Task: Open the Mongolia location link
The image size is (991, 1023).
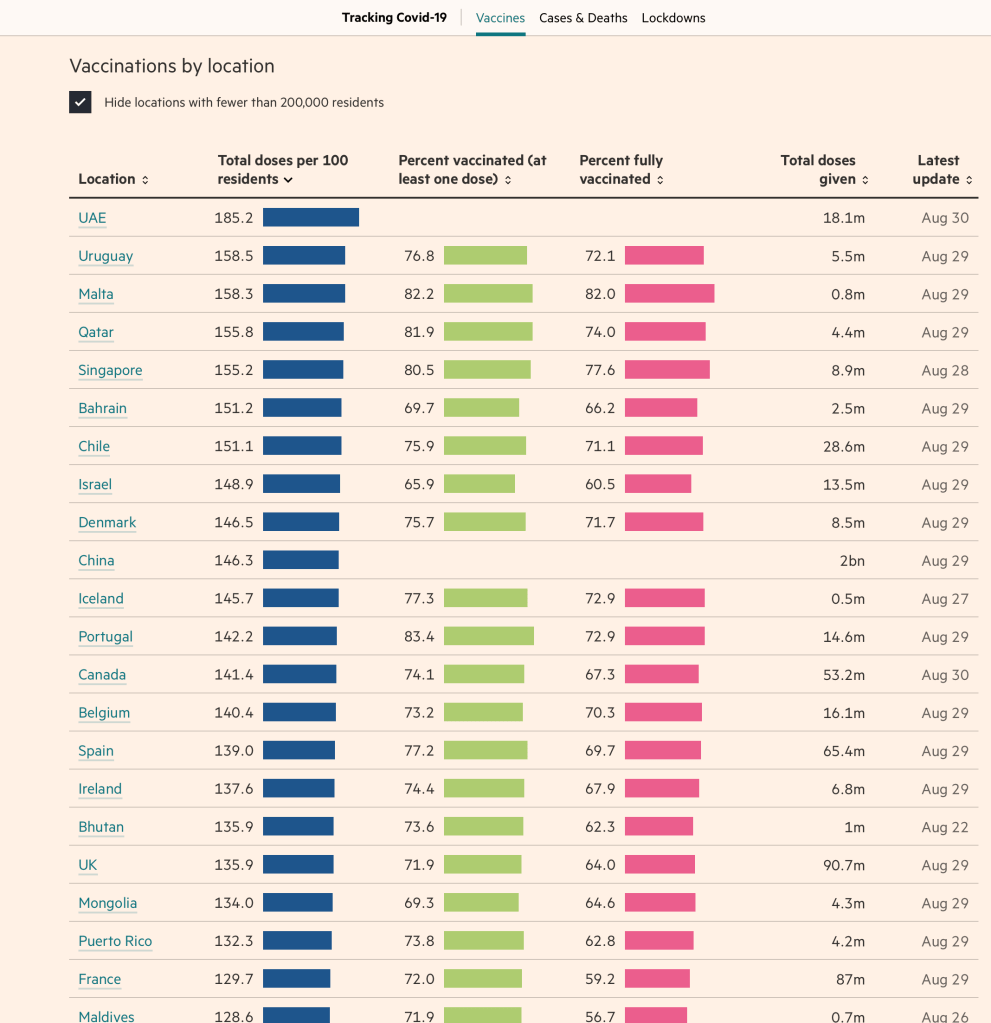Action: coord(107,903)
